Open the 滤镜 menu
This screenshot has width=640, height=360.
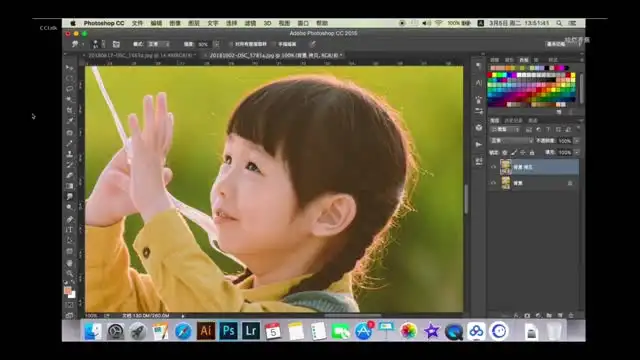(x=250, y=23)
